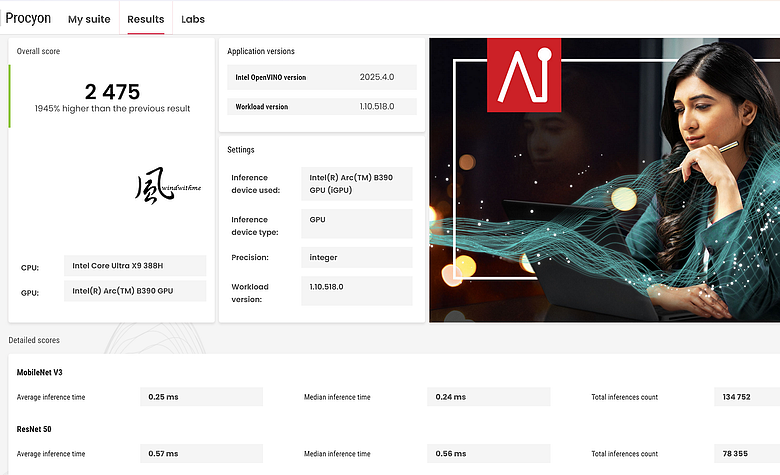Image resolution: width=780 pixels, height=475 pixels.
Task: Click the AI benchmark banner image
Action: [604, 180]
